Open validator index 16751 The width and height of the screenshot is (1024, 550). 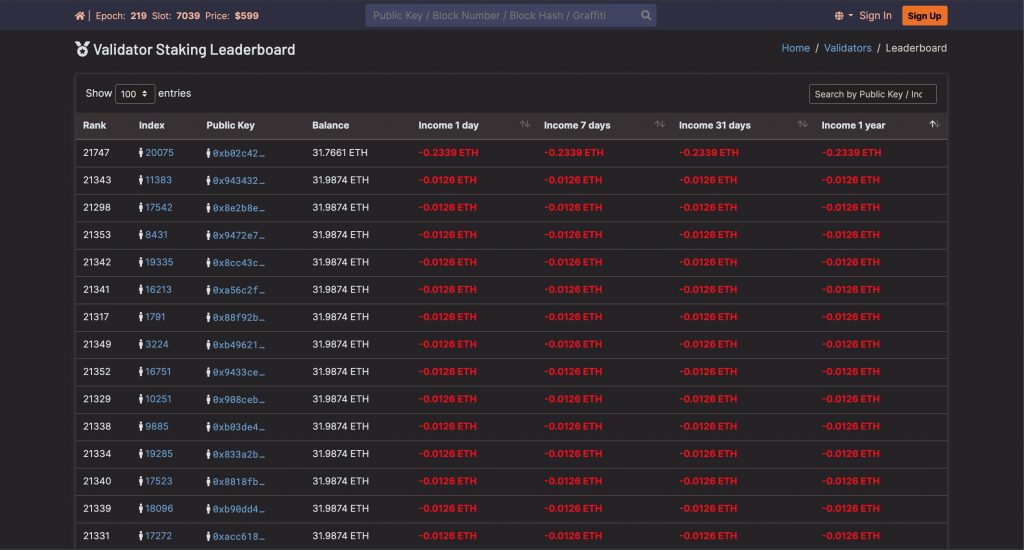tap(158, 372)
